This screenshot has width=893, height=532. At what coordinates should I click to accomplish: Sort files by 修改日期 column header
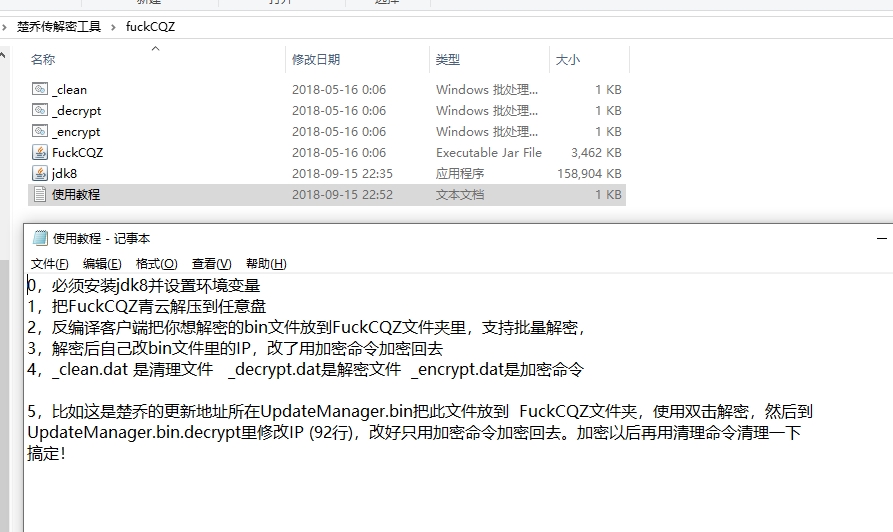(x=316, y=59)
